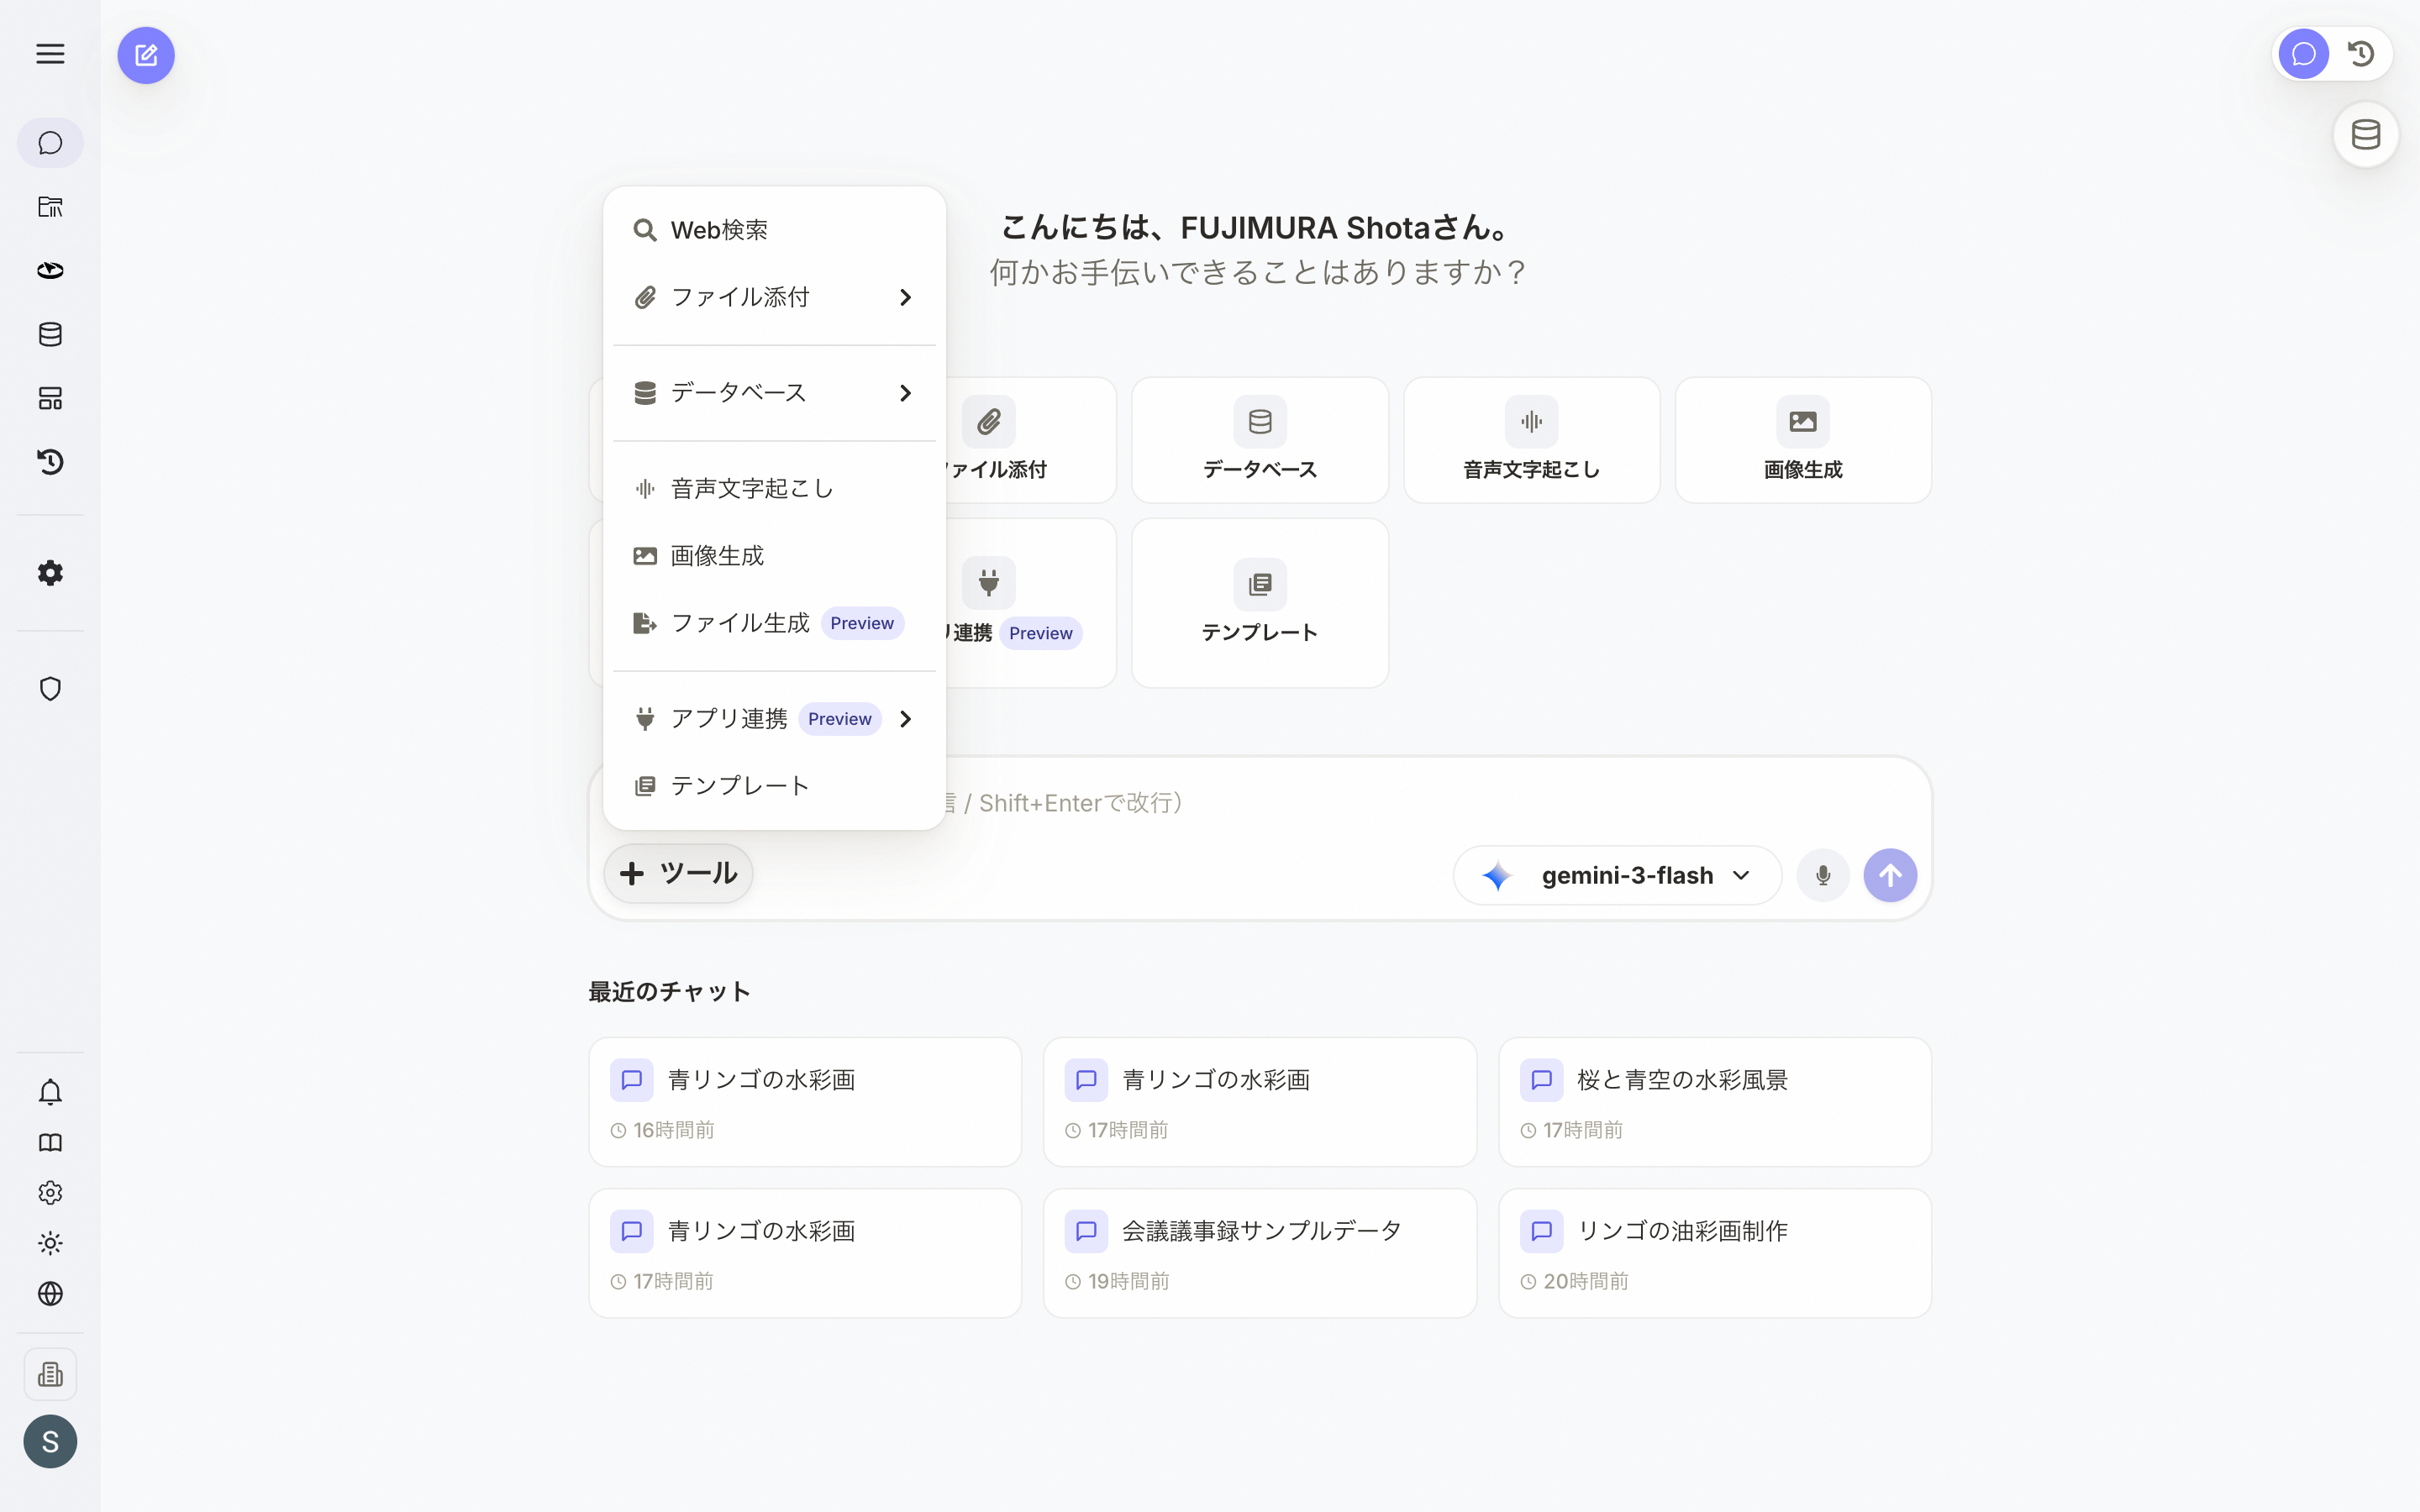Open the sidebar database icon
This screenshot has height=1512, width=2420.
(x=50, y=335)
